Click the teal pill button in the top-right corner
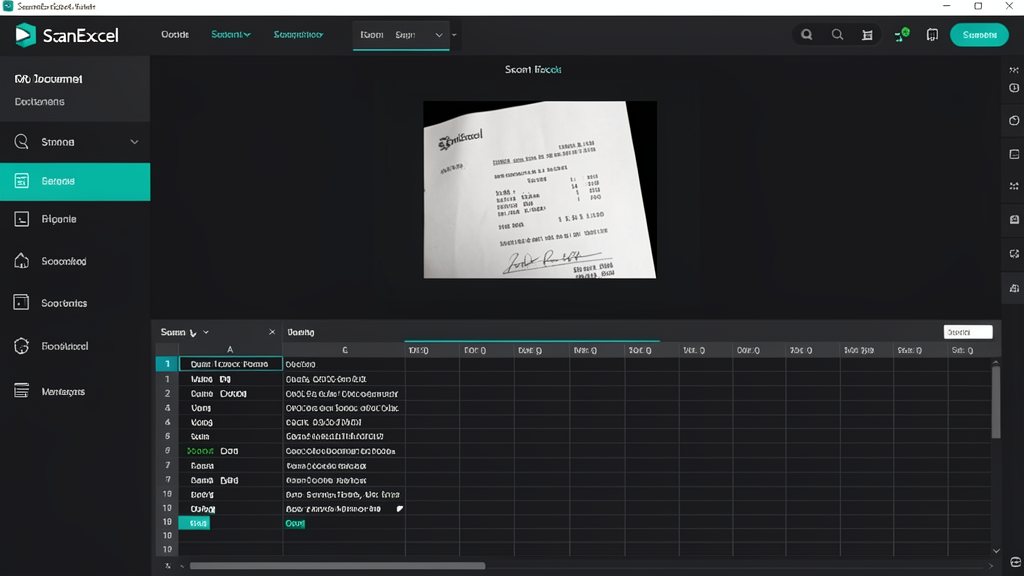Image resolution: width=1024 pixels, height=576 pixels. 979,35
